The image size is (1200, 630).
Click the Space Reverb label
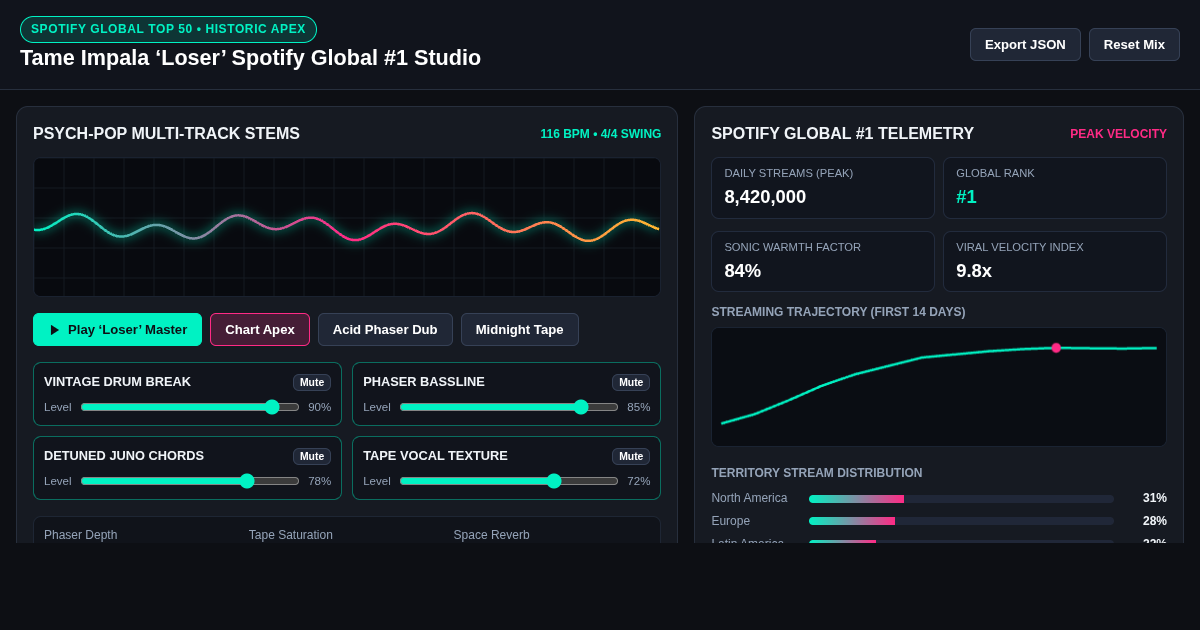pos(492,535)
